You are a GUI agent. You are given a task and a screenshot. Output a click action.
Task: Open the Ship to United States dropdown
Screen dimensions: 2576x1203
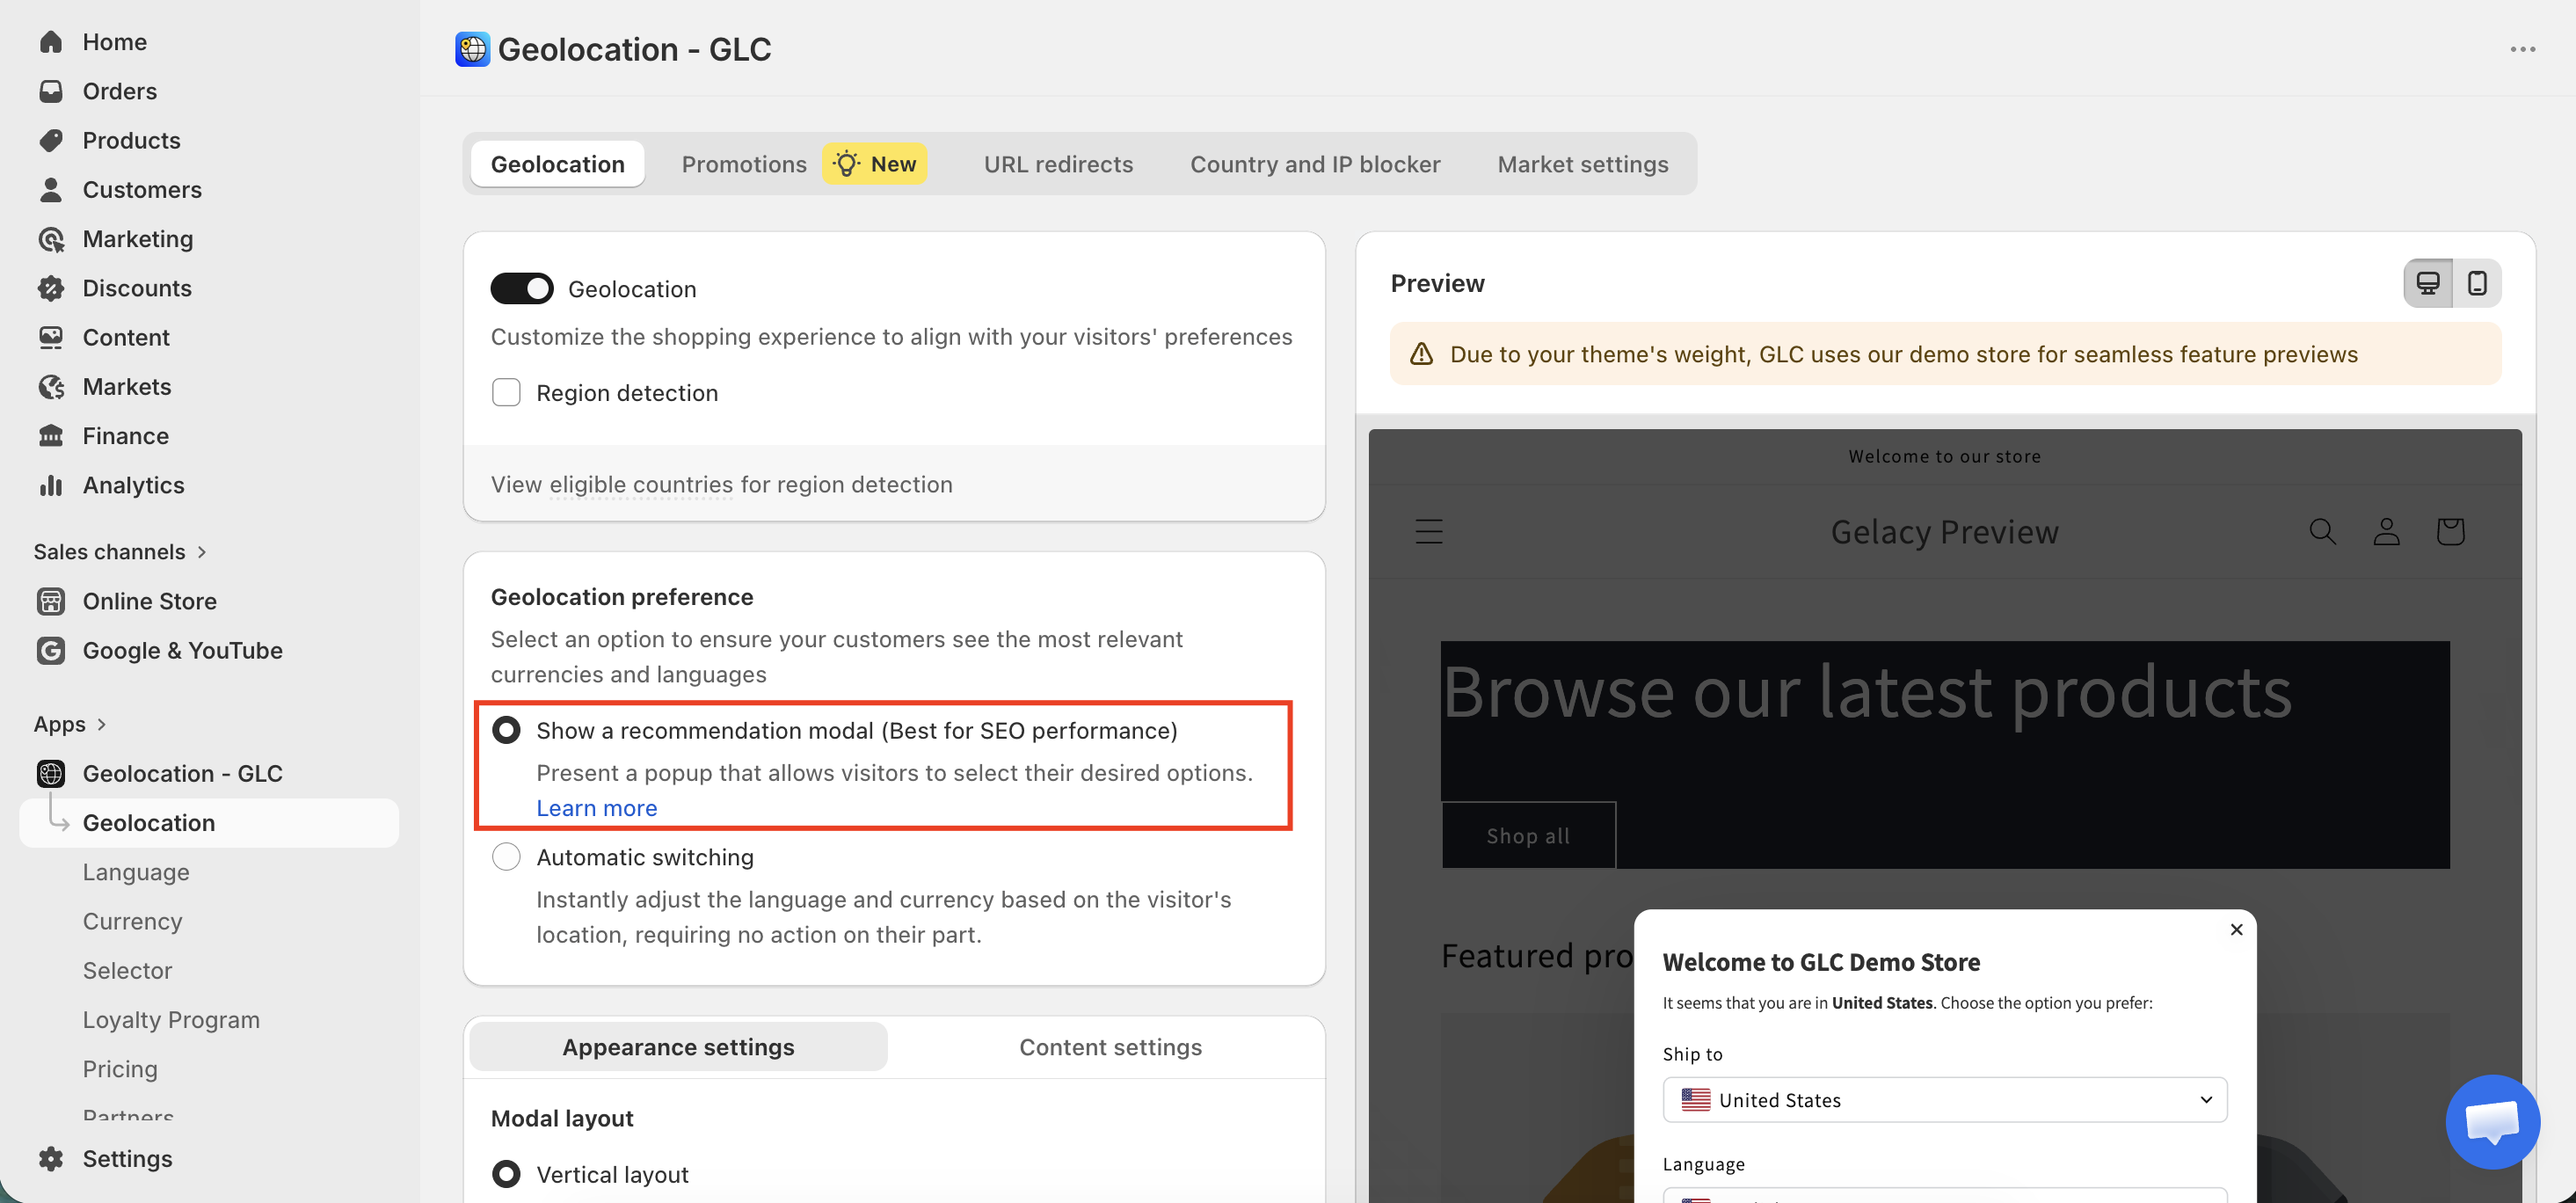click(1944, 1099)
